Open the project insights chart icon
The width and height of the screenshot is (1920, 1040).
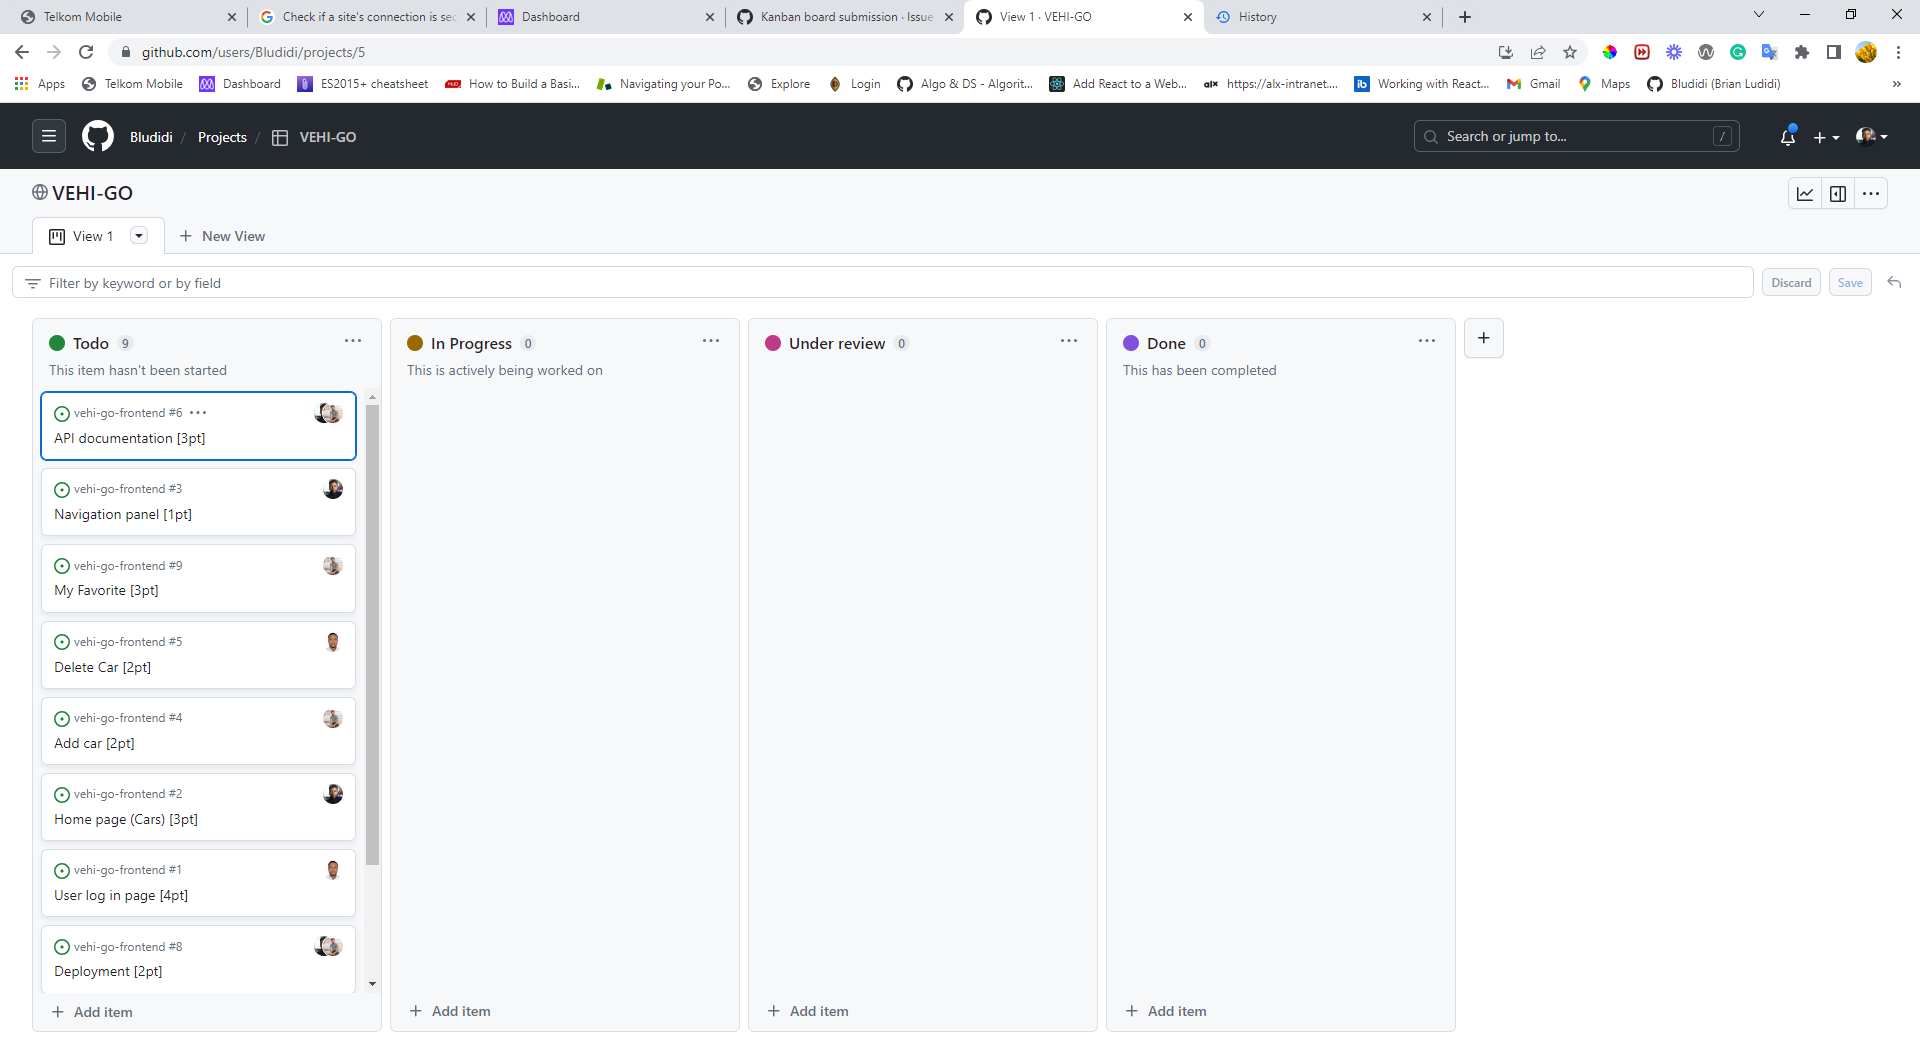click(x=1805, y=193)
